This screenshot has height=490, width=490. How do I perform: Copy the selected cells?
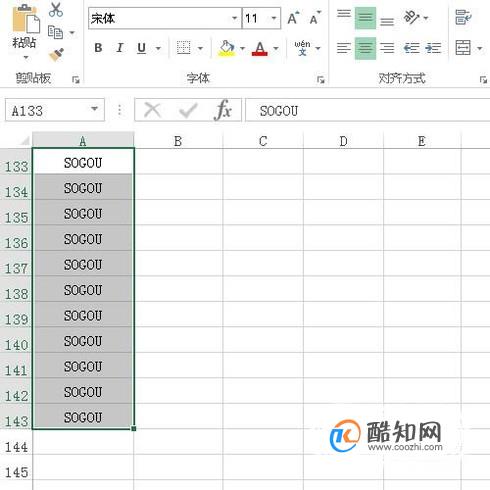[55, 32]
